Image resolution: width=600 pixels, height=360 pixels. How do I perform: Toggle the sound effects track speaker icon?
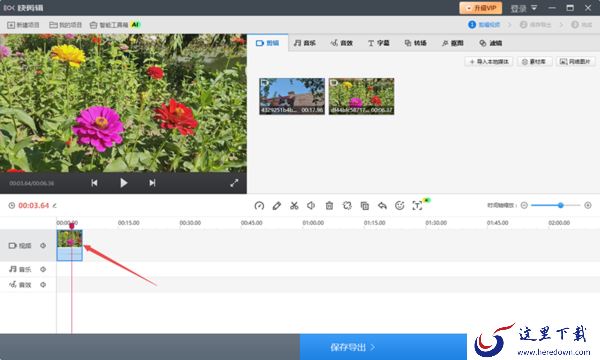(43, 285)
